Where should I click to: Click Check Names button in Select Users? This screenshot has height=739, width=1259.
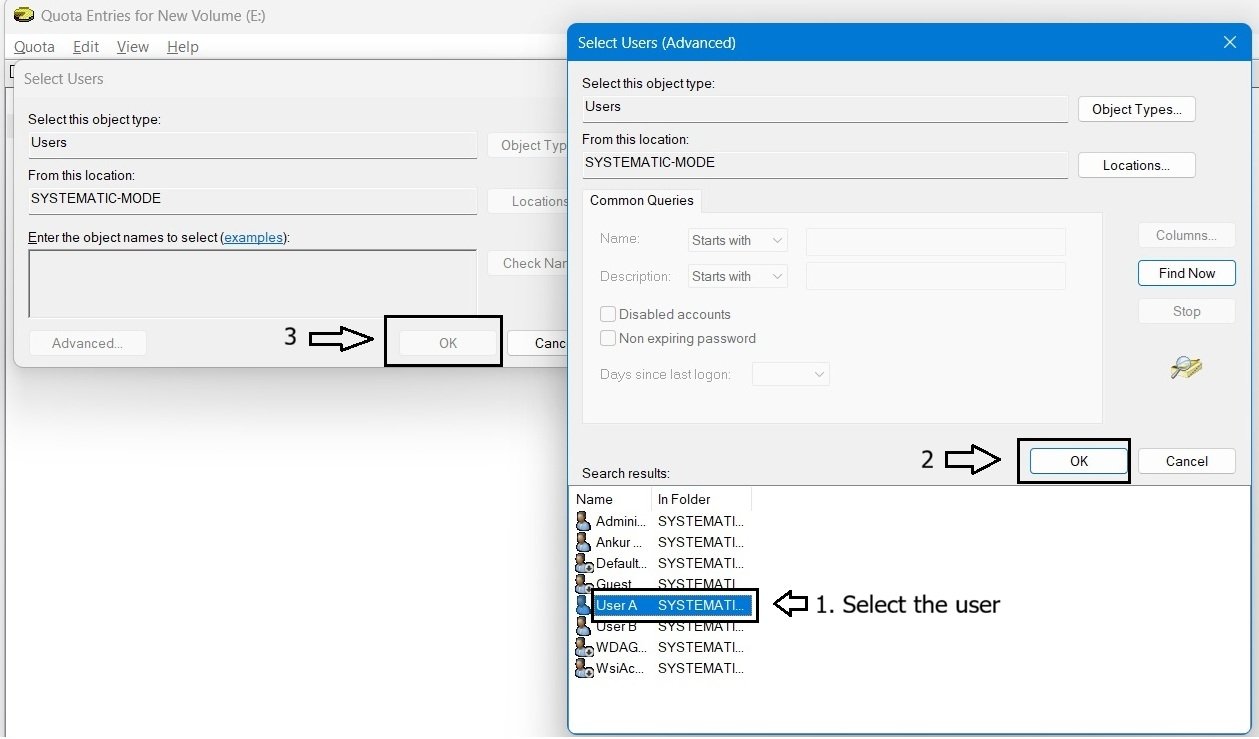(x=528, y=263)
